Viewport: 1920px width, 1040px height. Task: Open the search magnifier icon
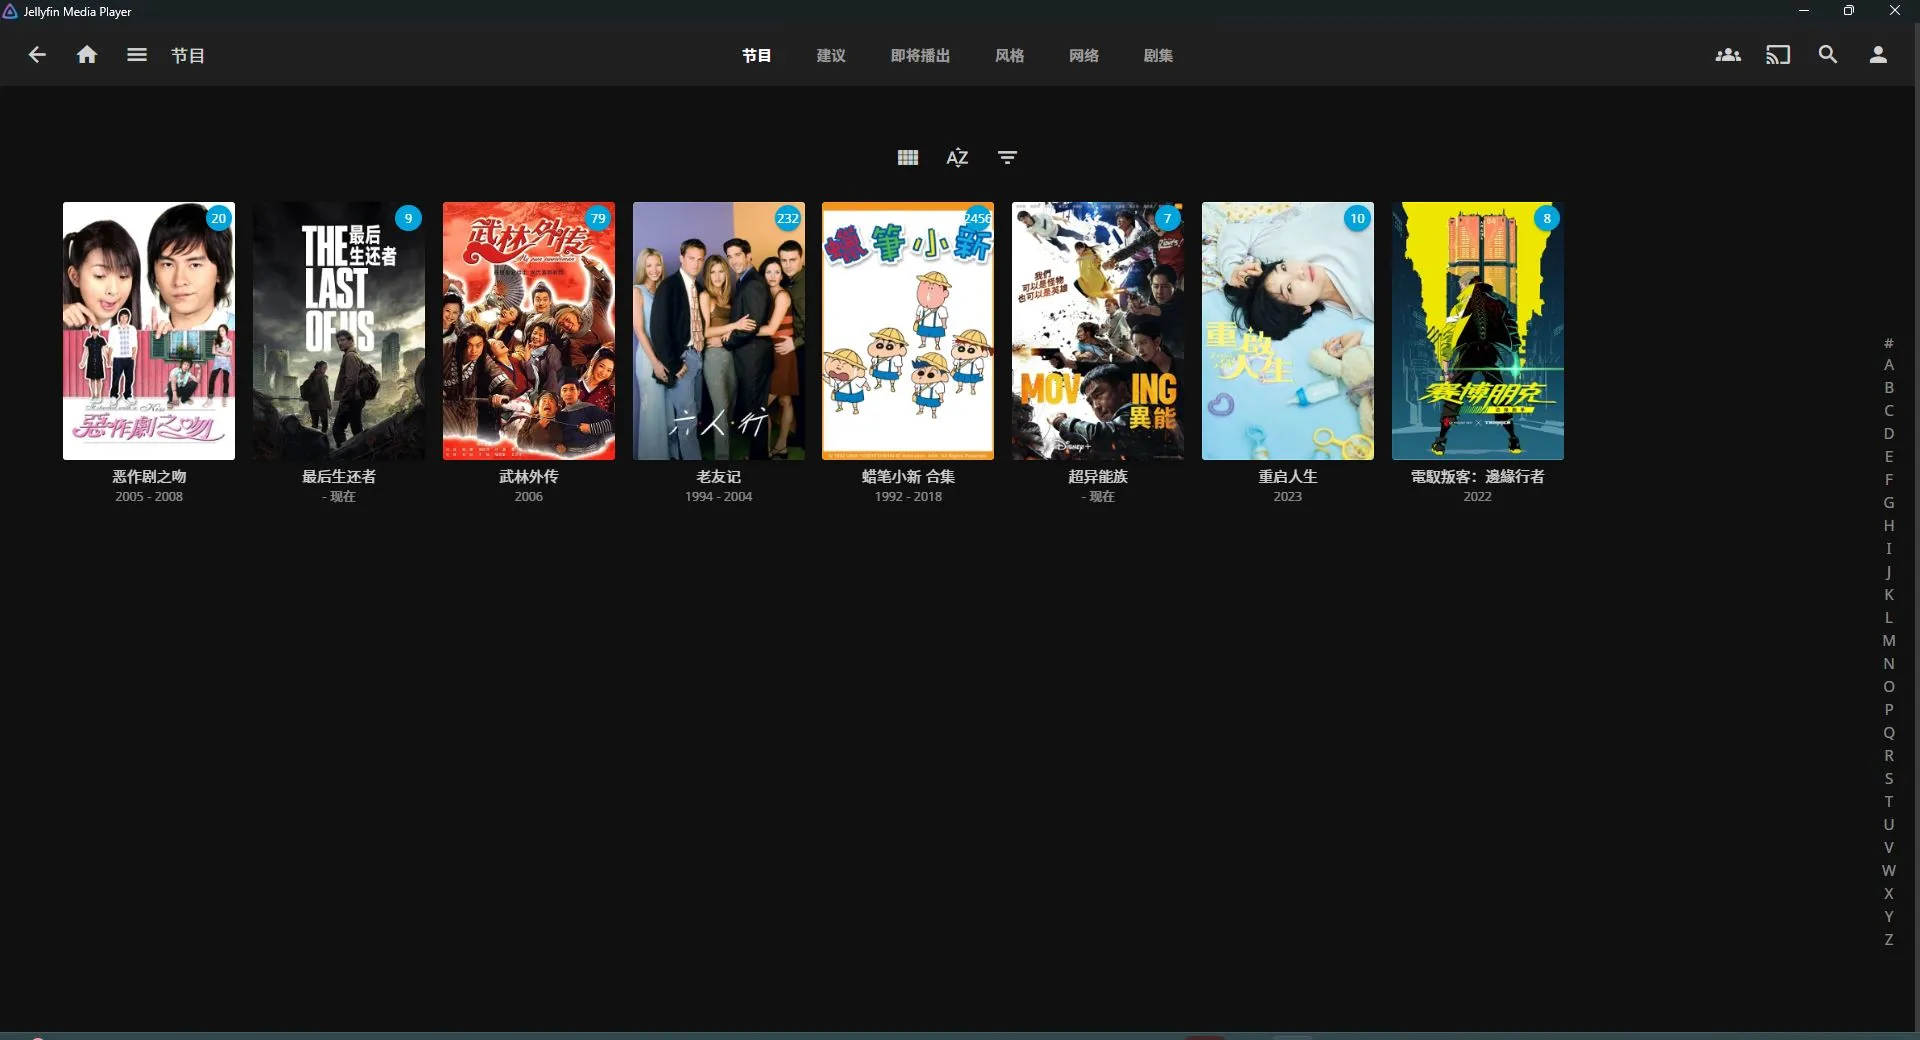[1828, 55]
